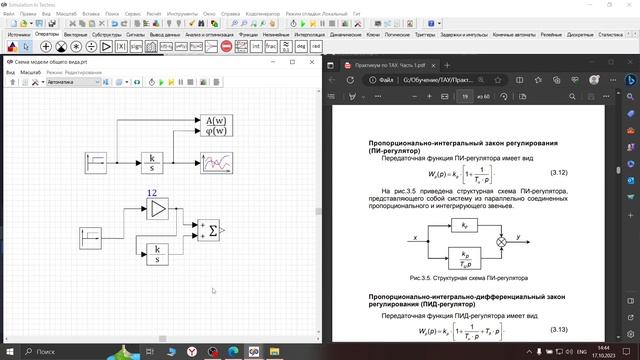Click the search icon in PDF toolbar
The width and height of the screenshot is (640, 360).
(x=572, y=97)
